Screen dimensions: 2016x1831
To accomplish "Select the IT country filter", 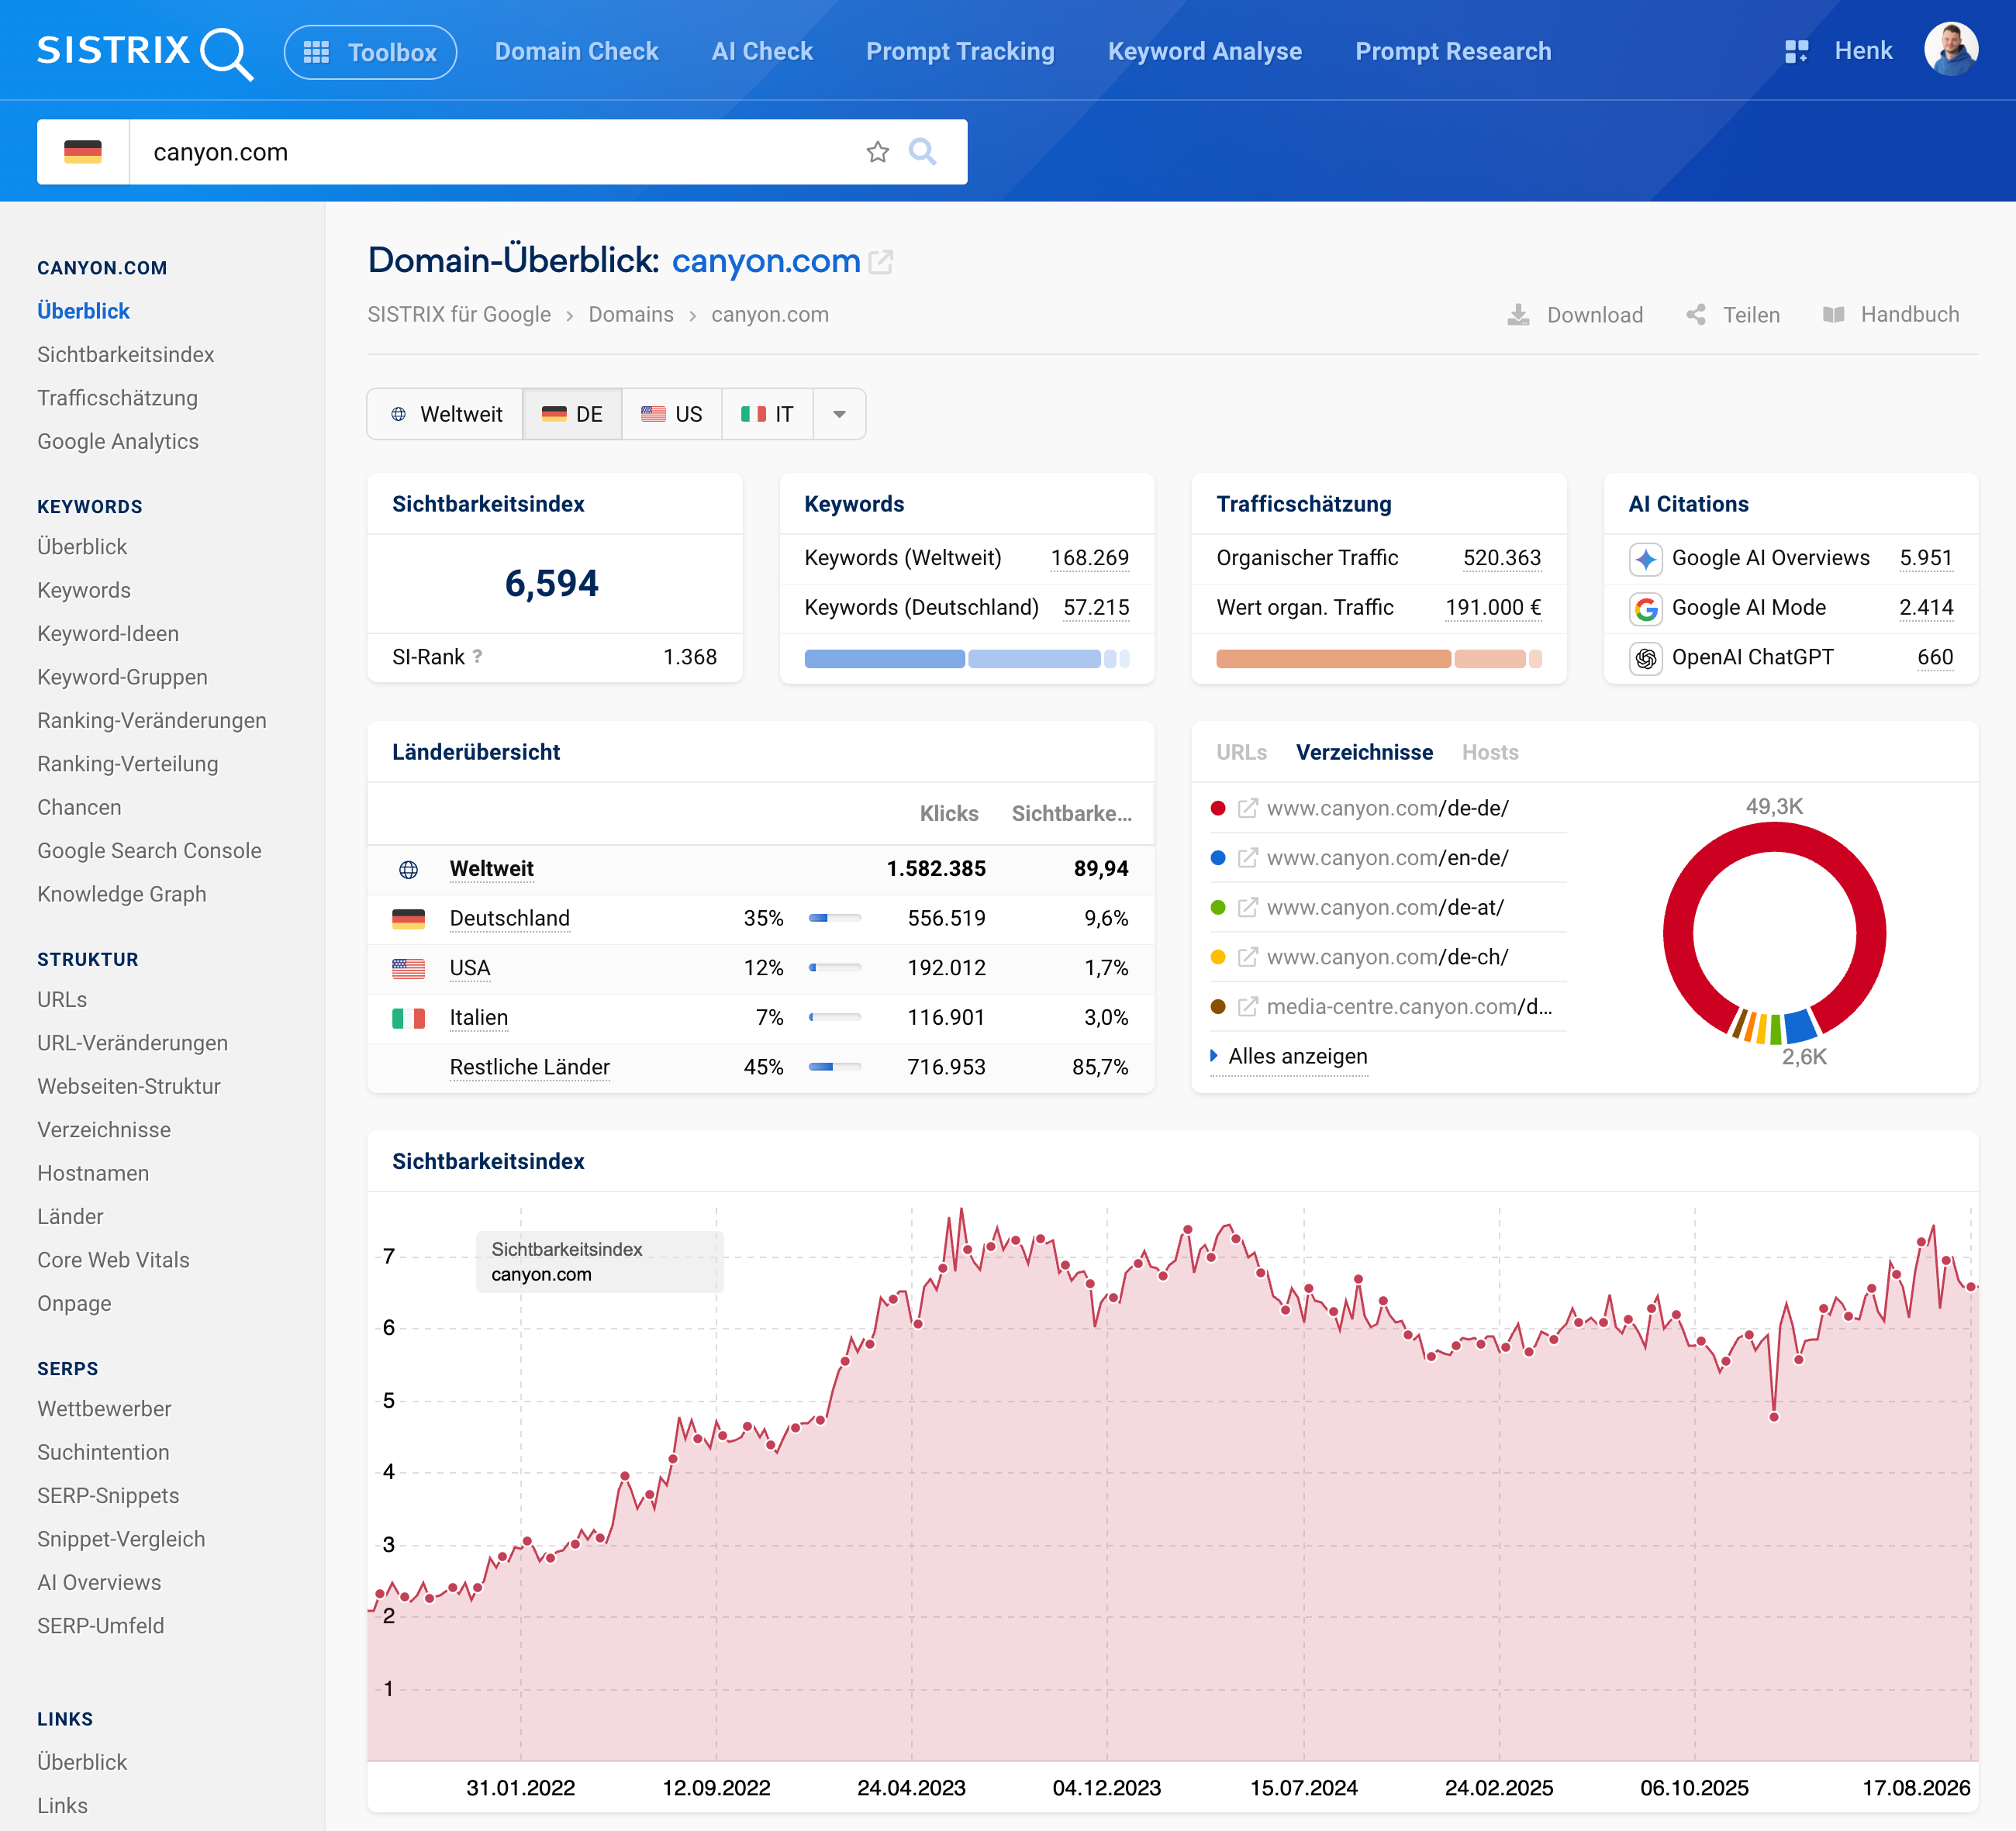I will (767, 414).
